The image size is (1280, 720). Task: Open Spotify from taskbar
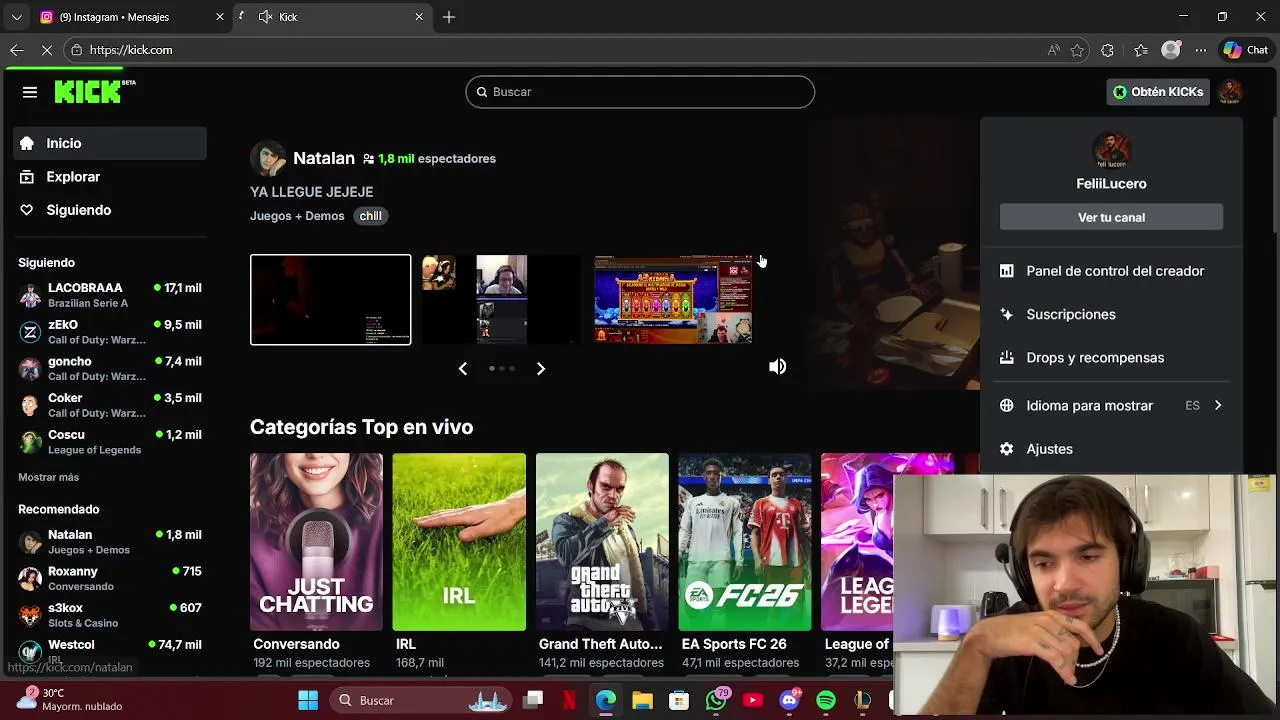tap(826, 700)
